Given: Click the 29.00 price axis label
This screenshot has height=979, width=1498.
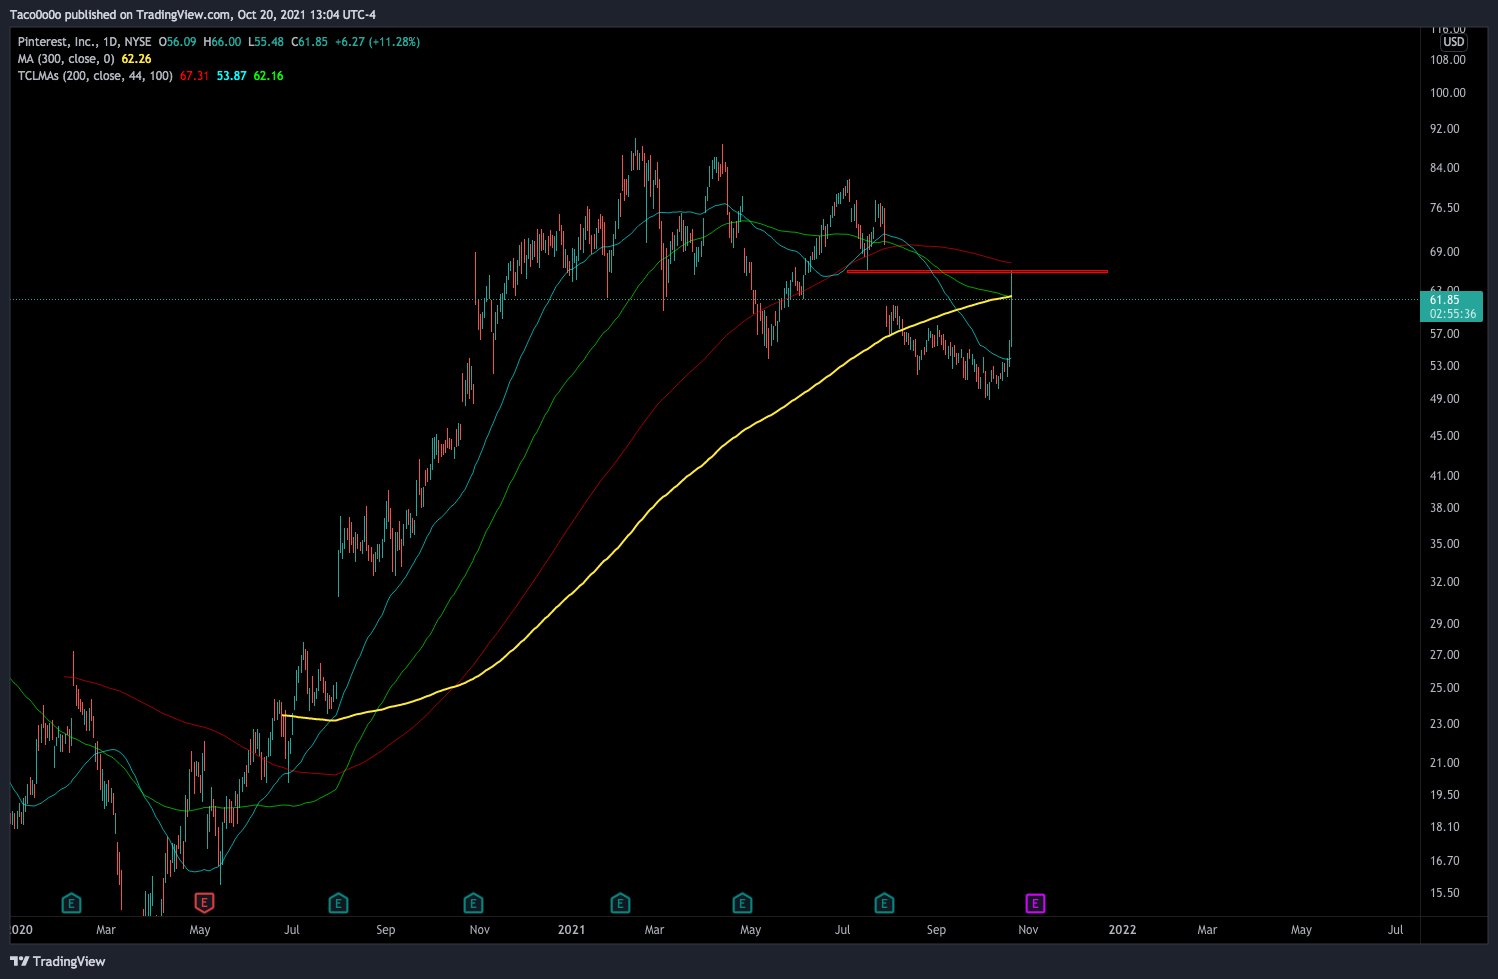Looking at the screenshot, I should [x=1445, y=624].
